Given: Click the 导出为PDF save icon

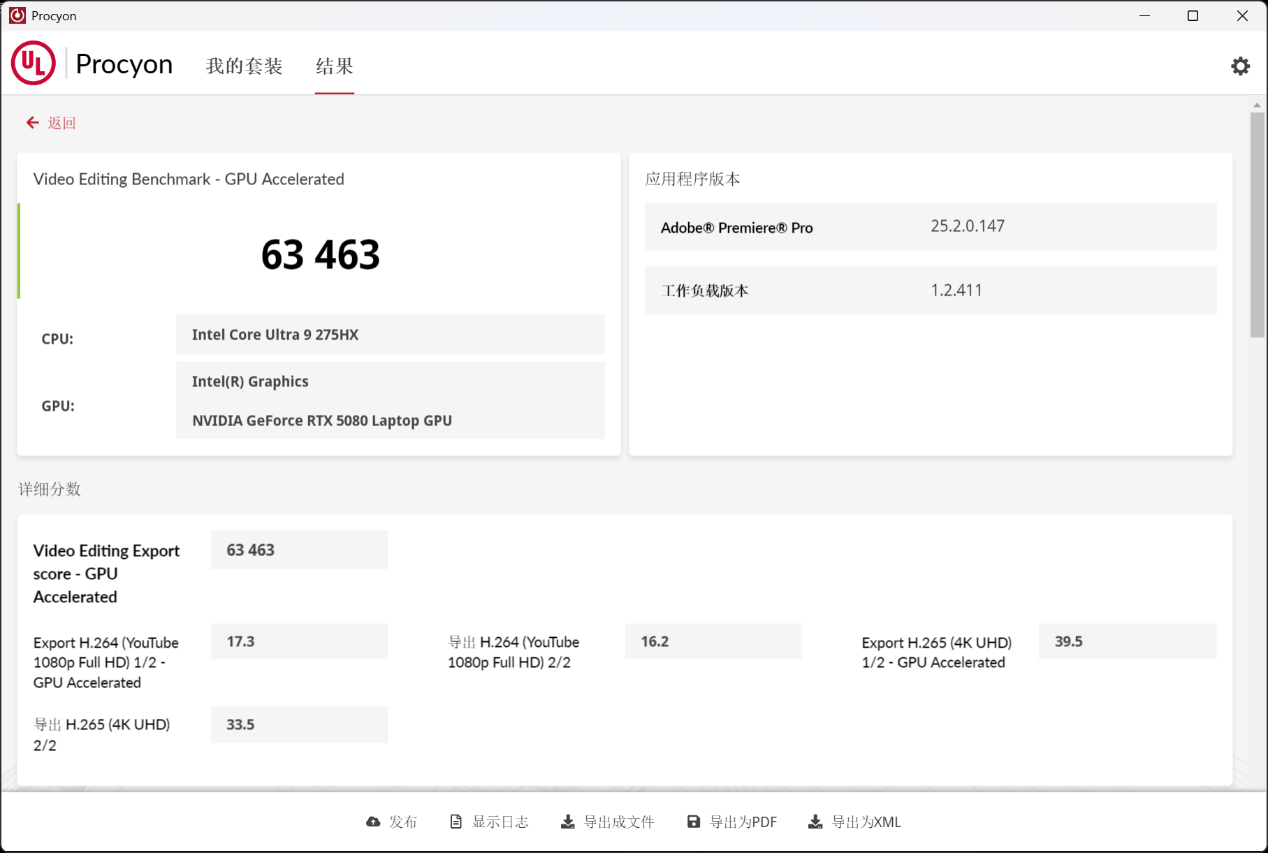Looking at the screenshot, I should click(694, 821).
